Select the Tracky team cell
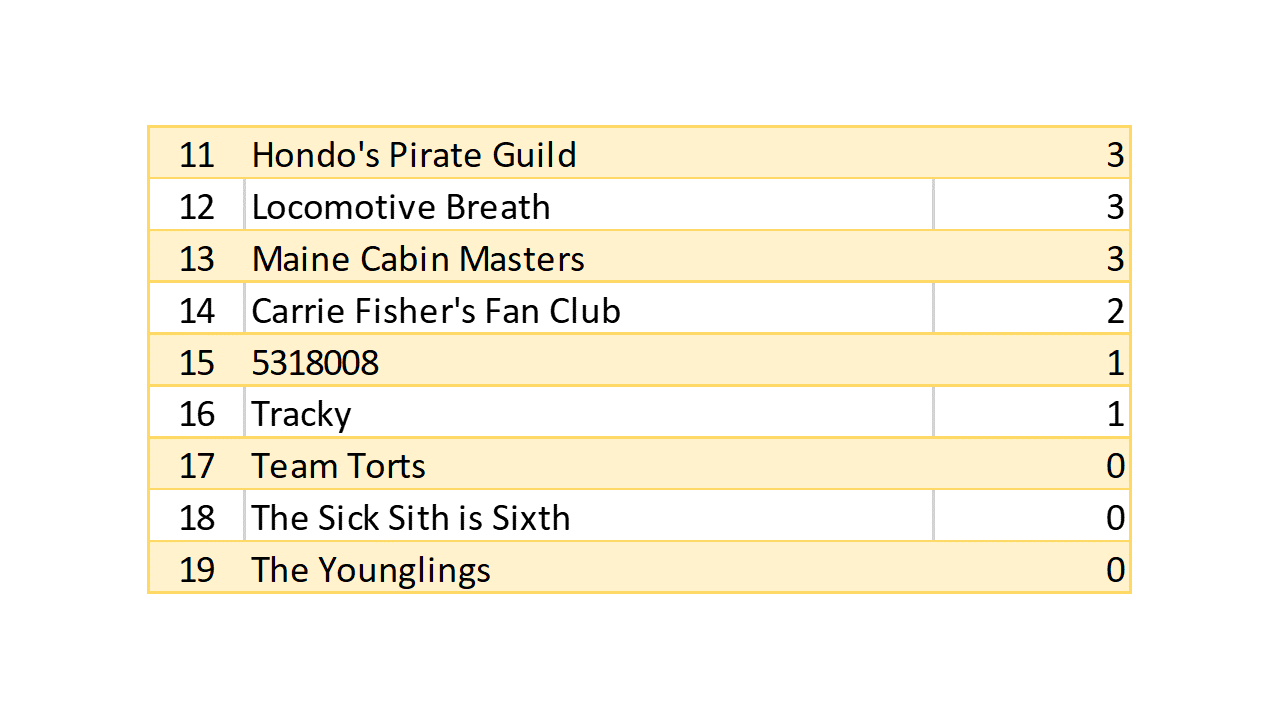This screenshot has width=1280, height=720. point(301,415)
